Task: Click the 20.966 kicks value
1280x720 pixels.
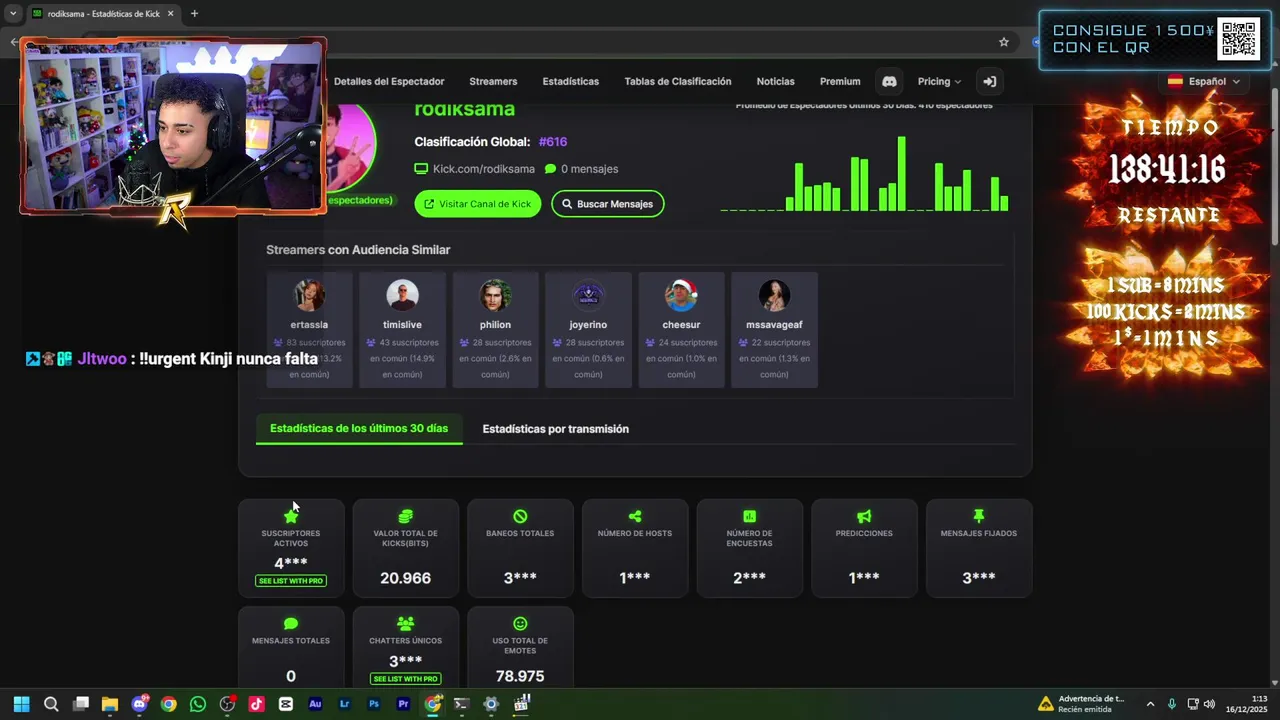Action: 405,578
